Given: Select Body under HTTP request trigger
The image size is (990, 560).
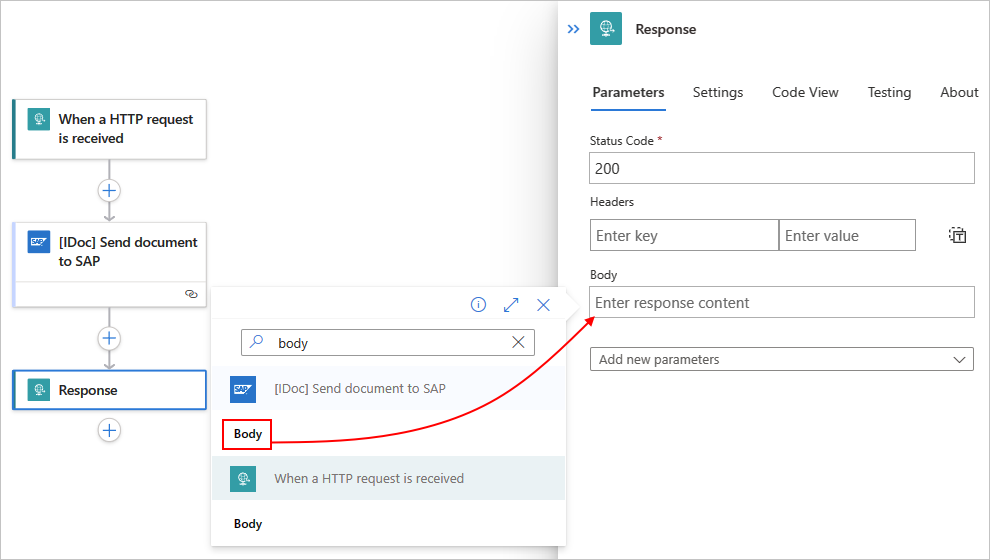Looking at the screenshot, I should [248, 524].
